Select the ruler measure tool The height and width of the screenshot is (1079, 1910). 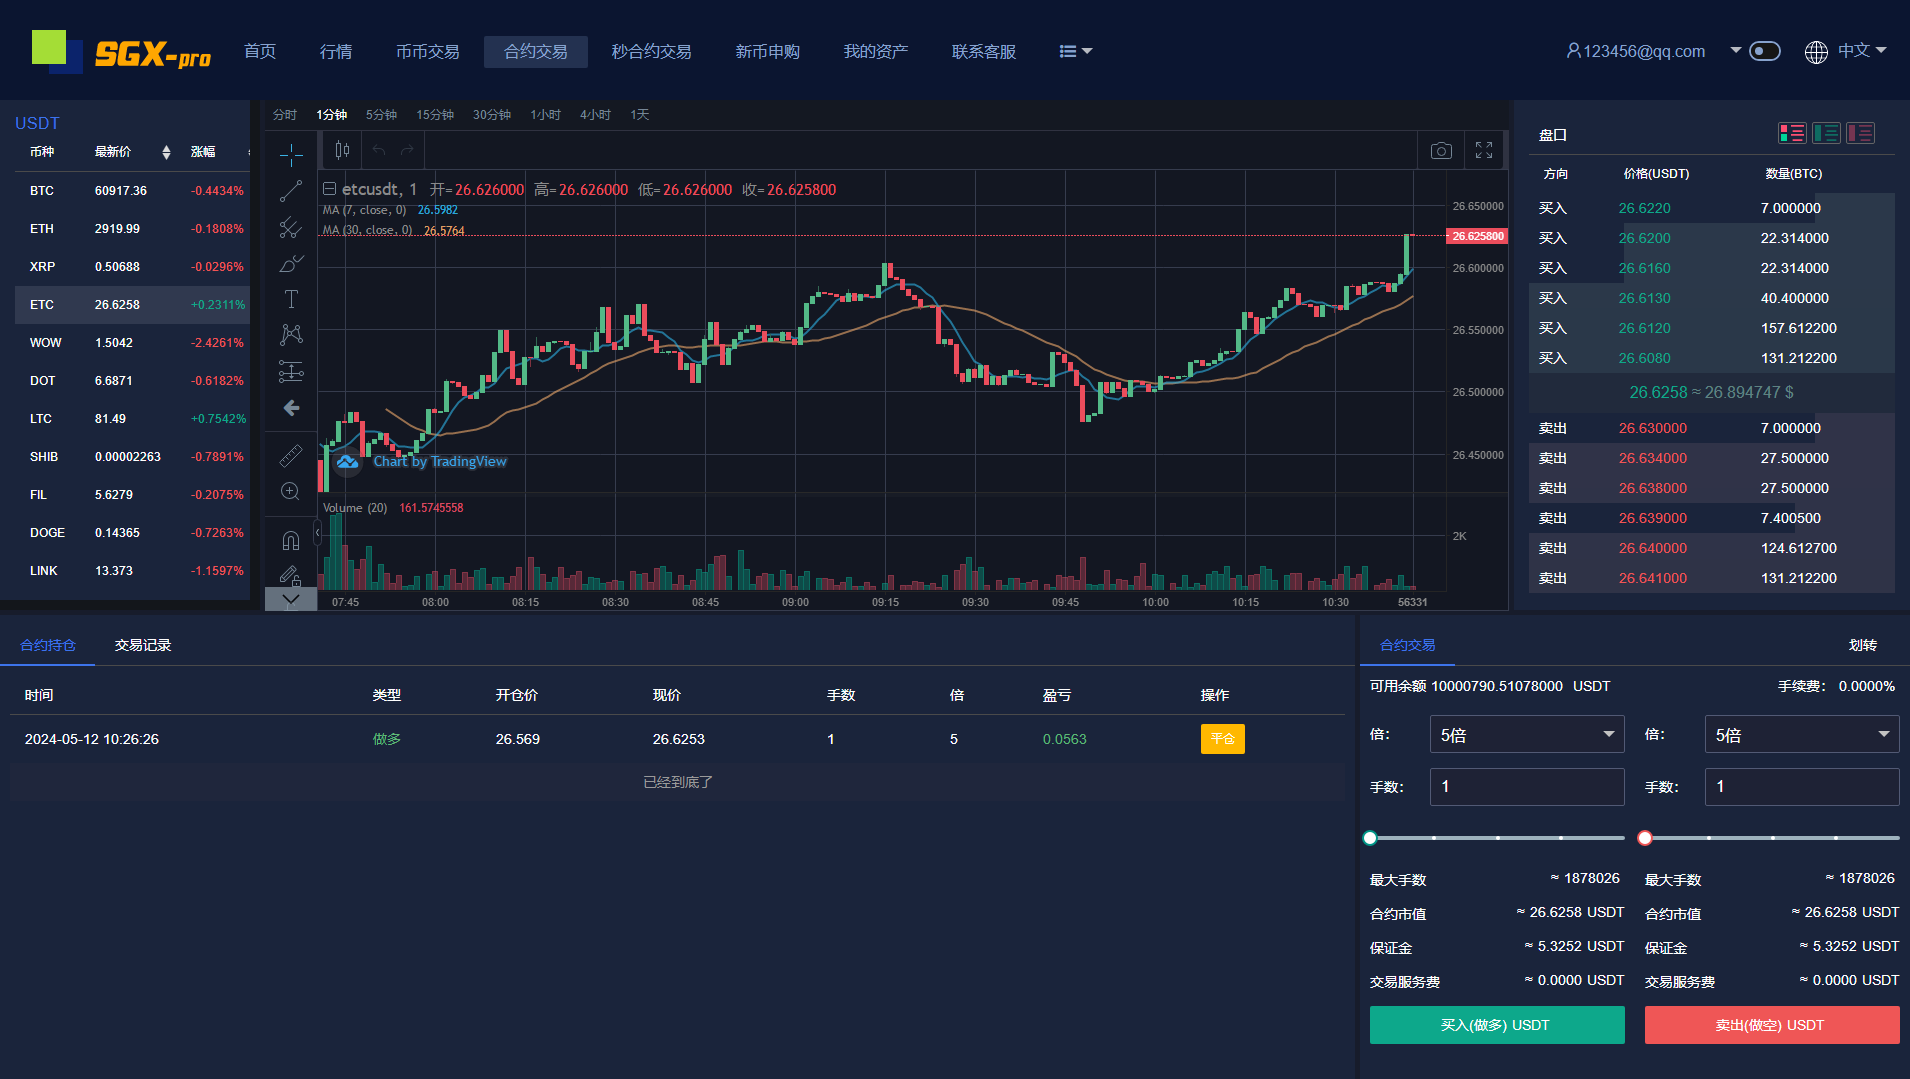click(291, 455)
